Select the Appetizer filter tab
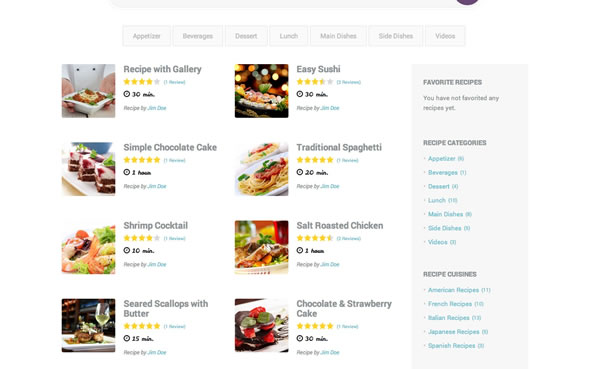 (x=146, y=36)
